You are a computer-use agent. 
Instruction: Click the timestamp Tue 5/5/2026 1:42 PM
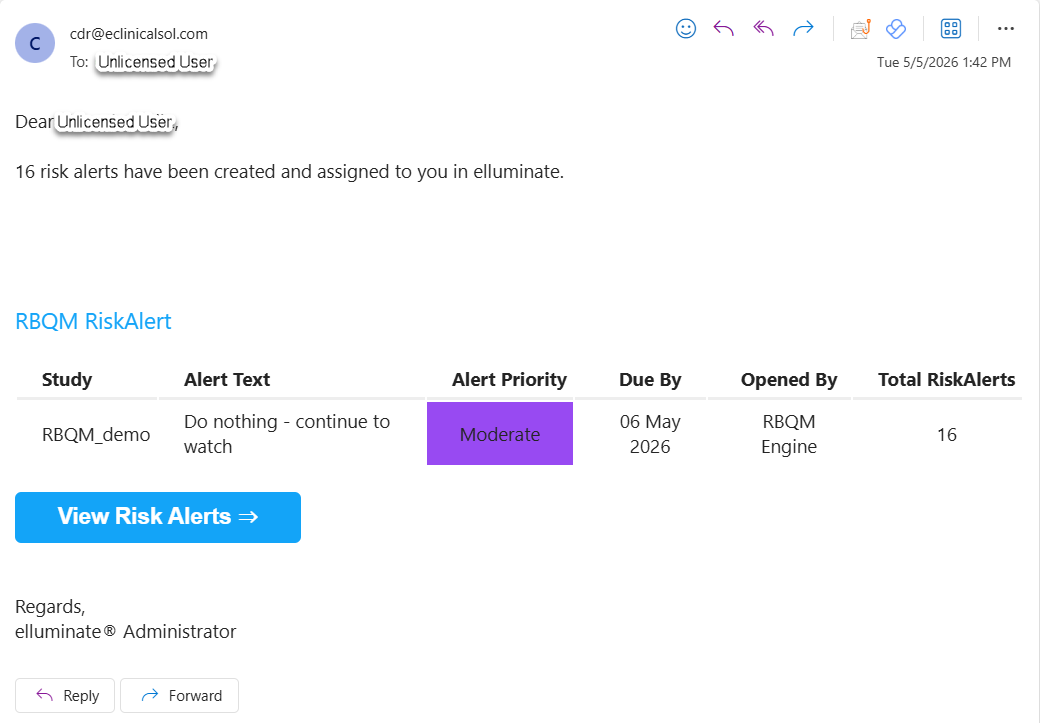pos(944,62)
